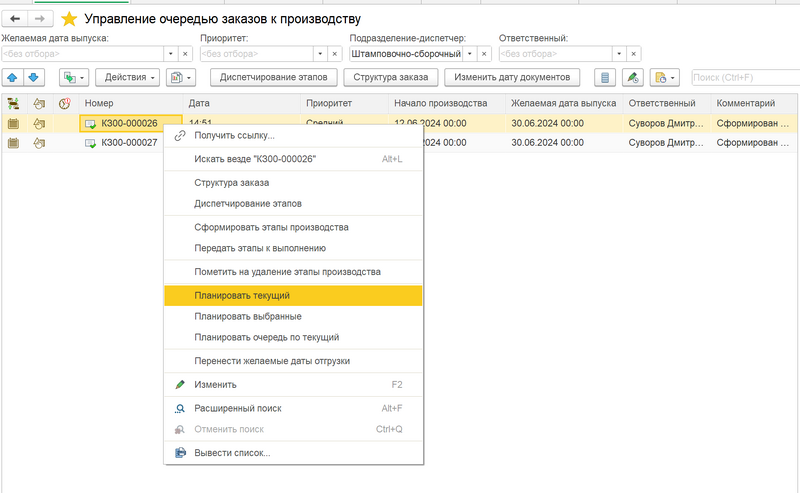The height and width of the screenshot is (493, 800).
Task: Click the structure icon column header
Action: (13, 104)
